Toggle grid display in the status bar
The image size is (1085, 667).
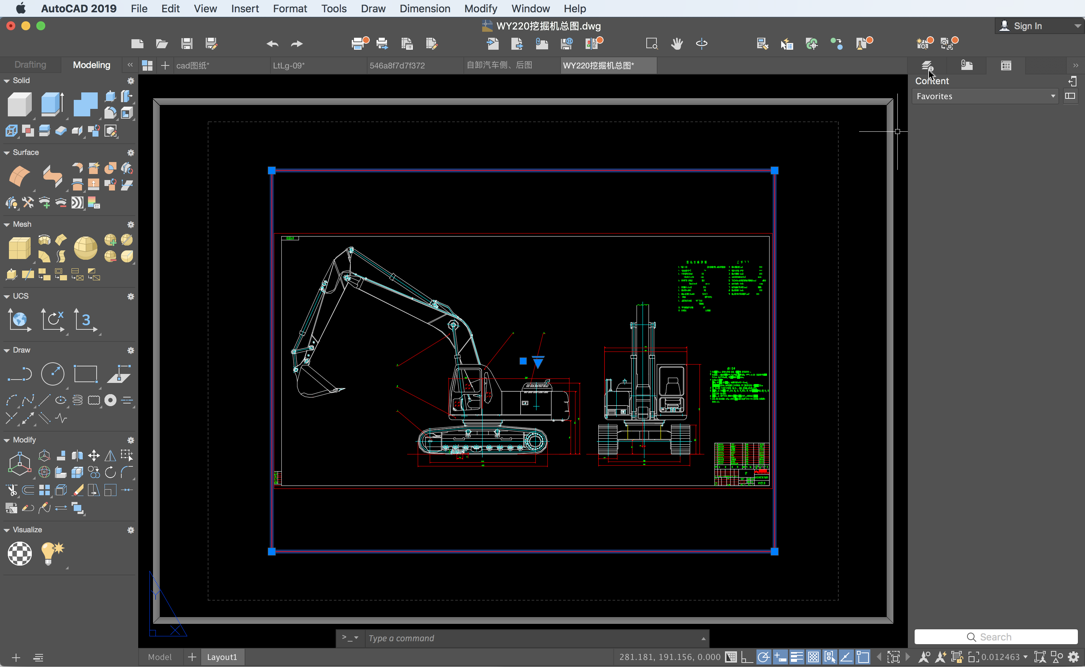[814, 657]
